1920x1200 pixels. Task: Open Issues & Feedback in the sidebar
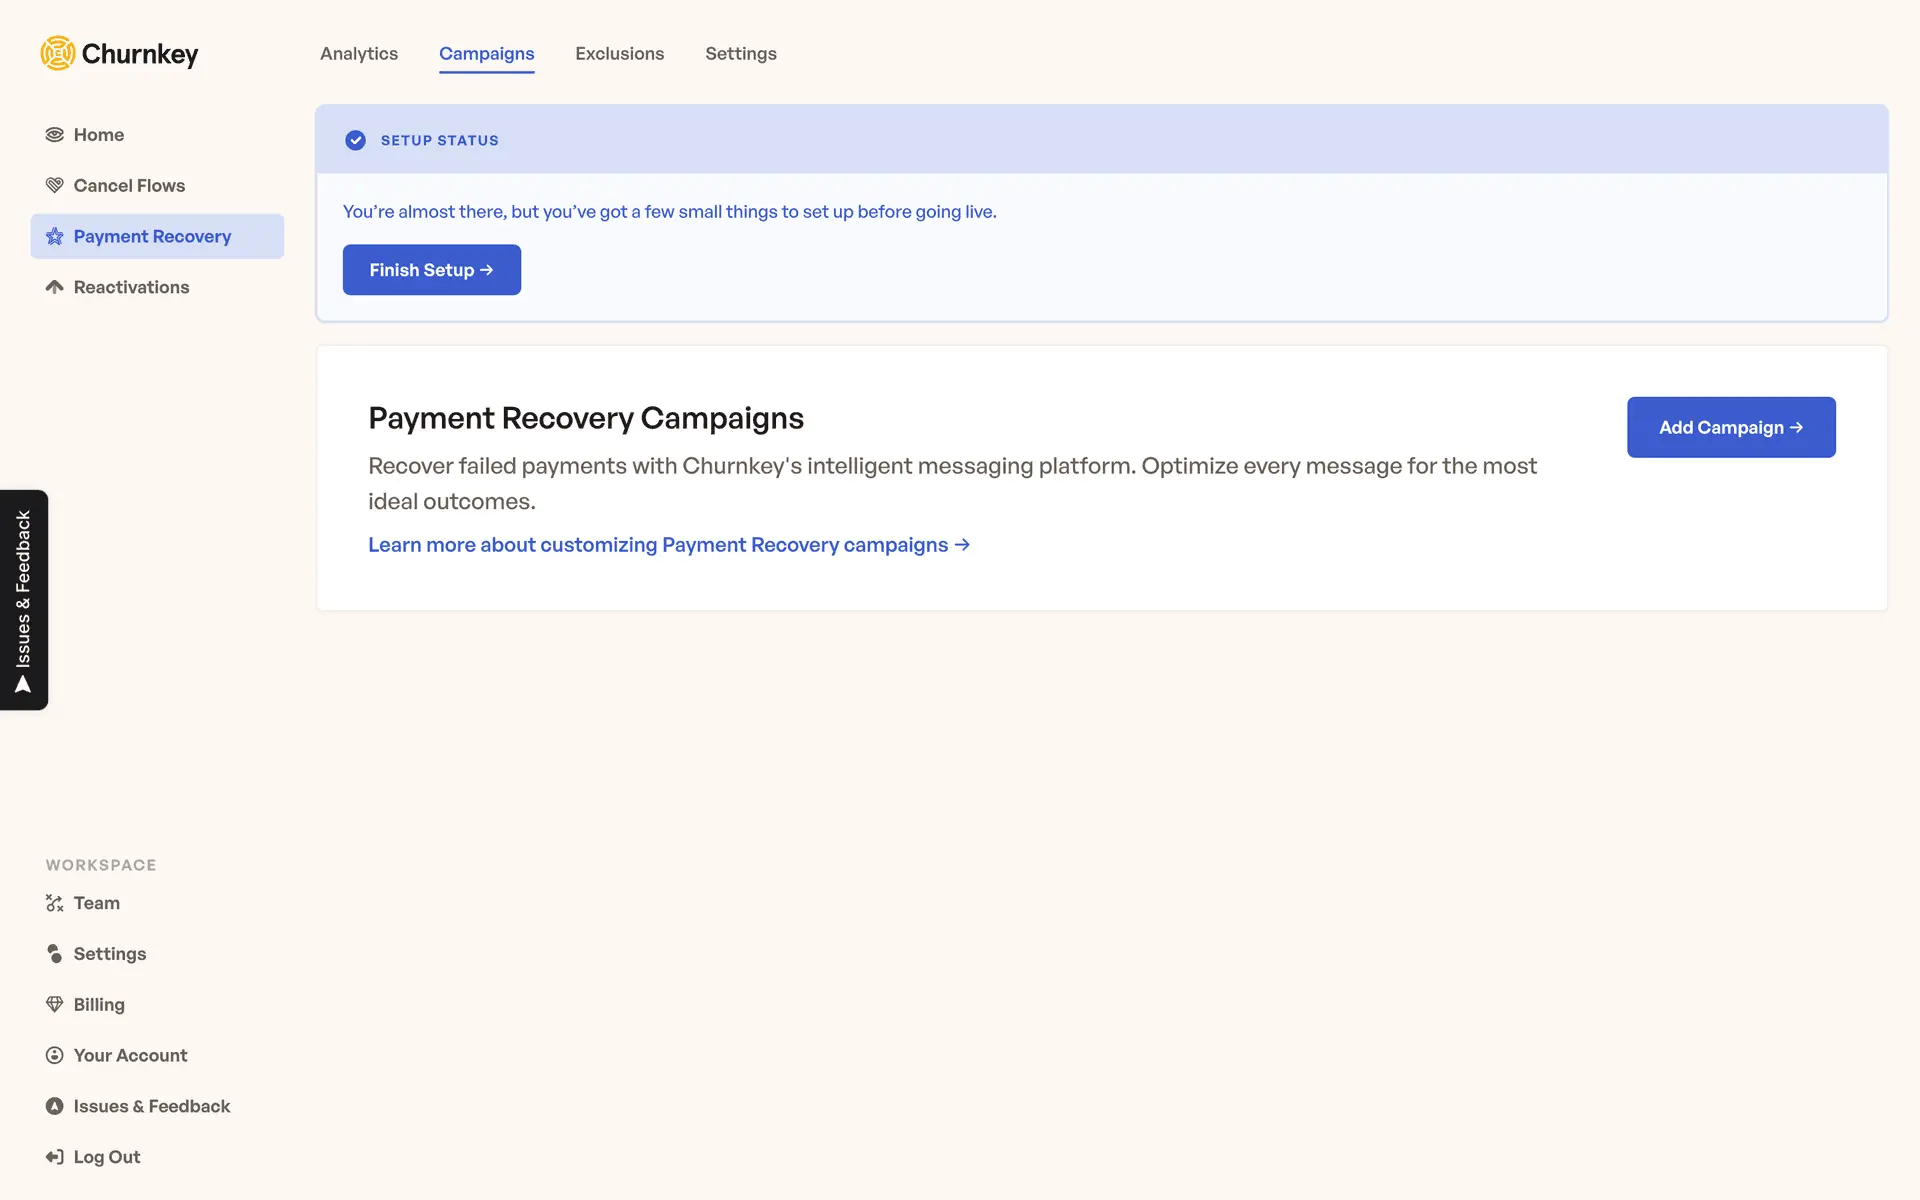(151, 1106)
